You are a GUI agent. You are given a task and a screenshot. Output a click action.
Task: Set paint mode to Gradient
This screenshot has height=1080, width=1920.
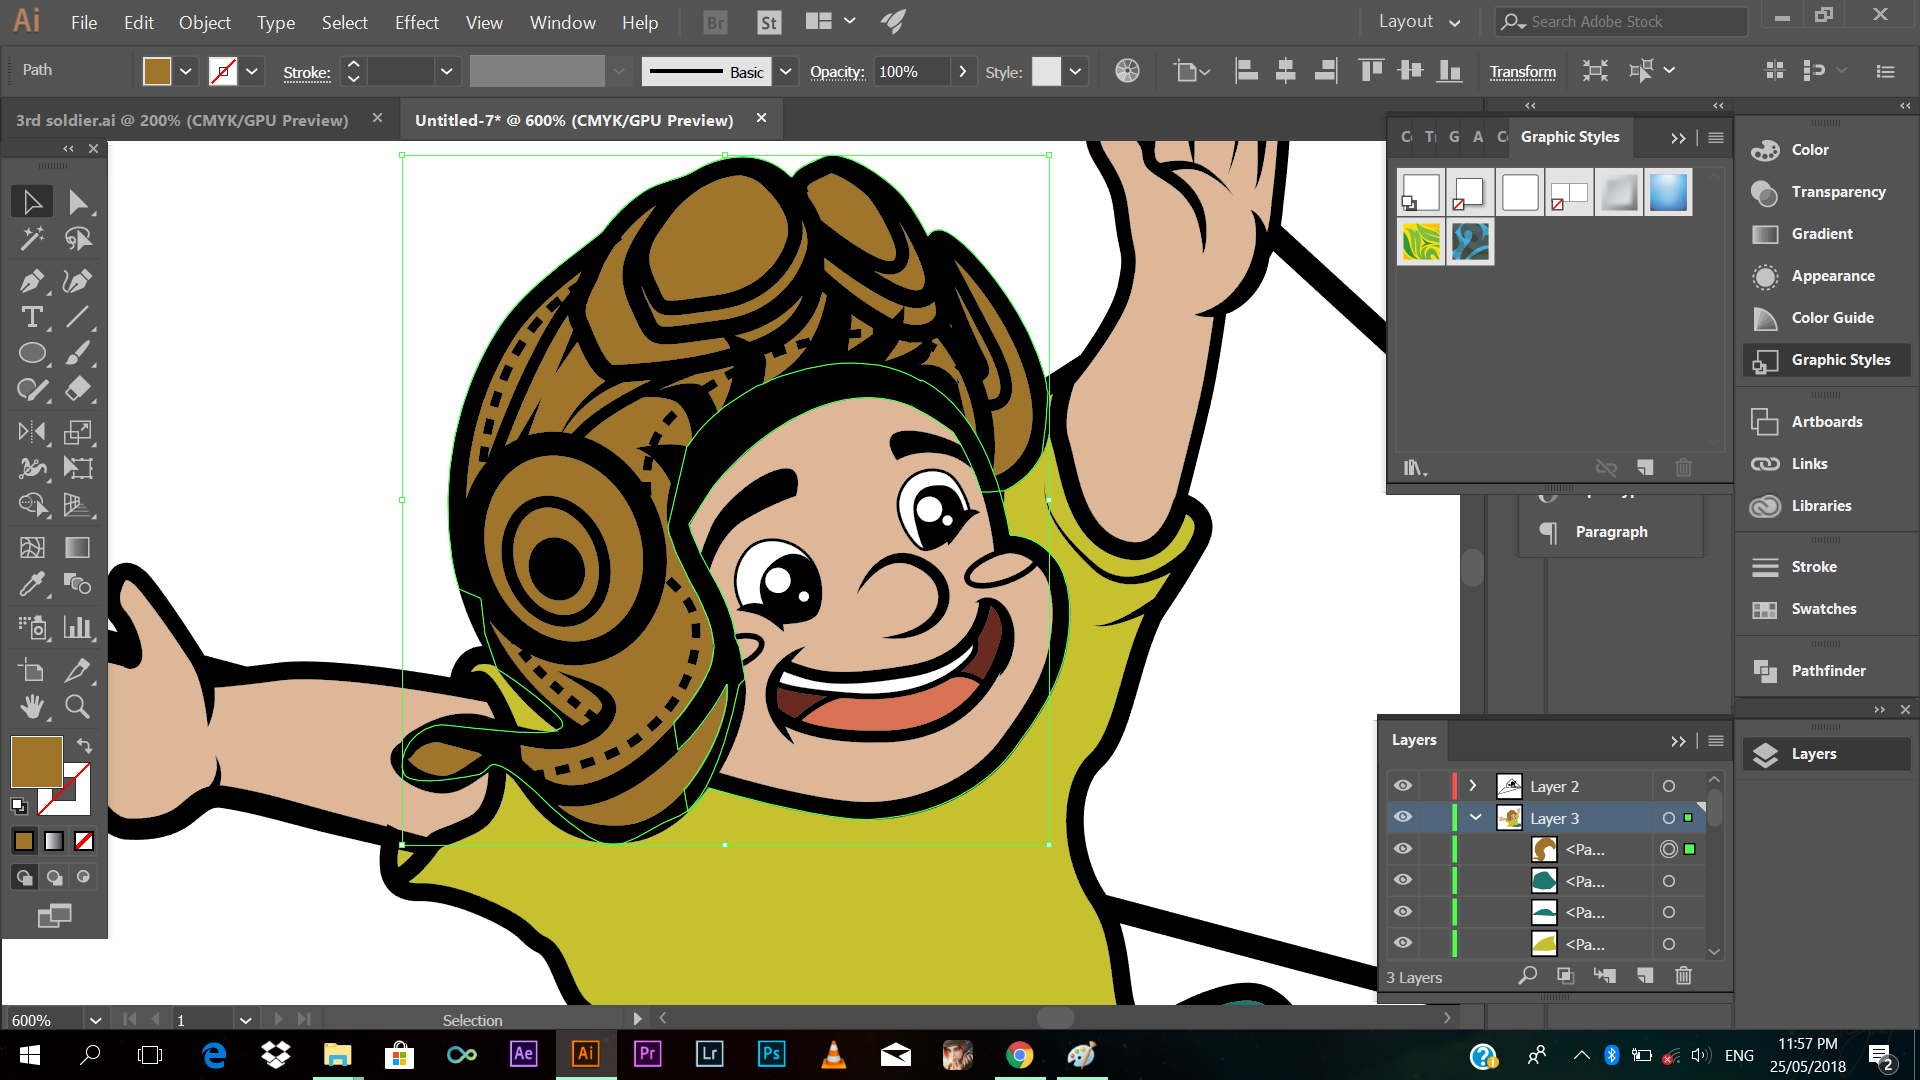tap(54, 841)
